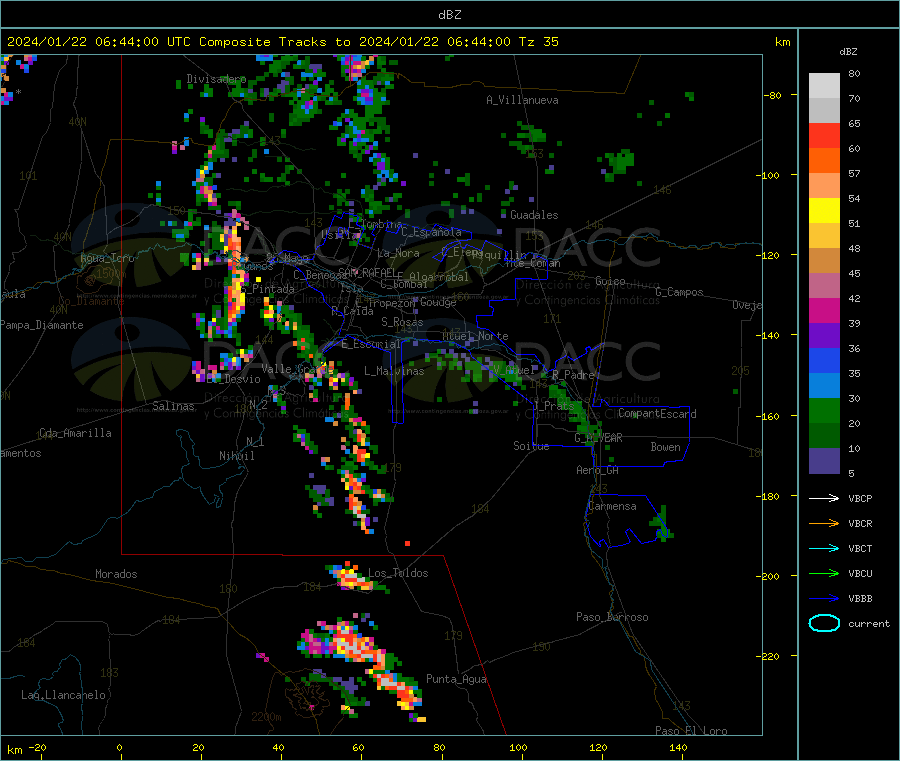Click the white VBCP arrow legend icon

[824, 498]
